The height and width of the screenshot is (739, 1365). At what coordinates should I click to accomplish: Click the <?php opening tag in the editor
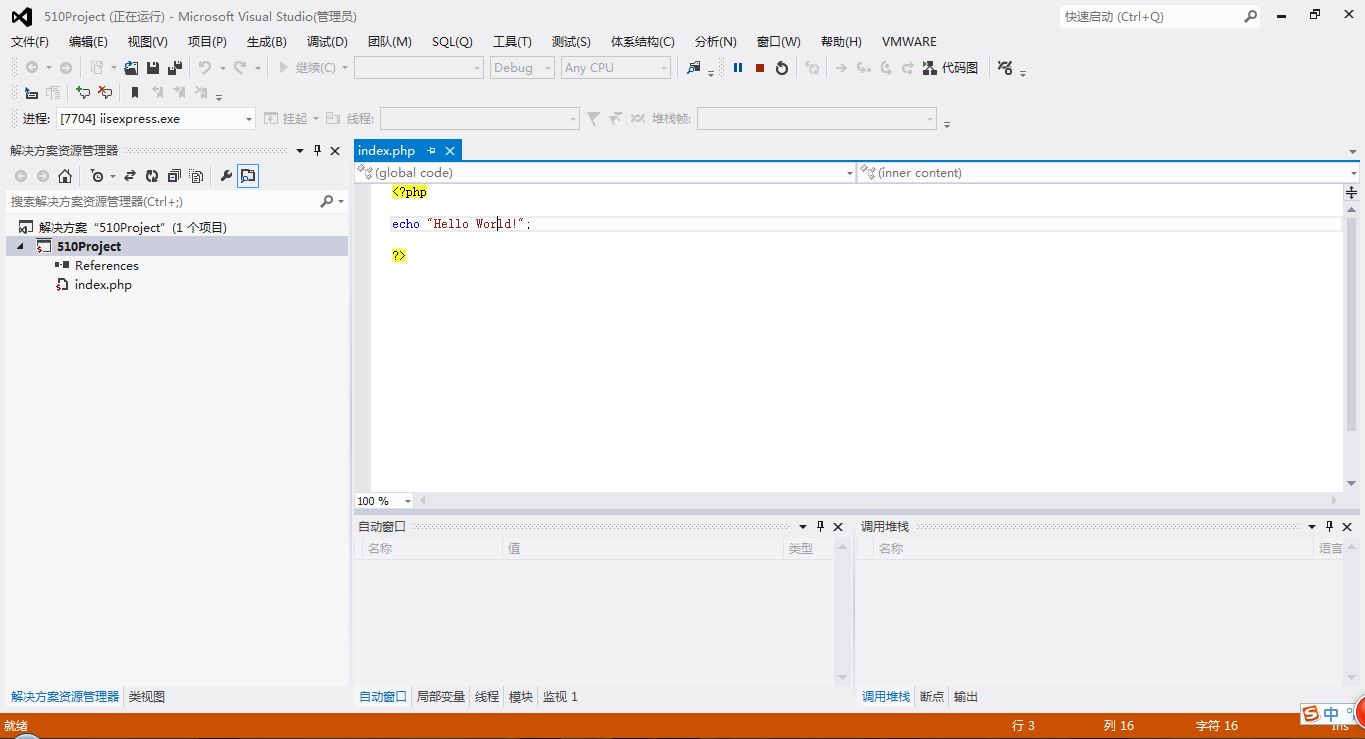(x=409, y=192)
